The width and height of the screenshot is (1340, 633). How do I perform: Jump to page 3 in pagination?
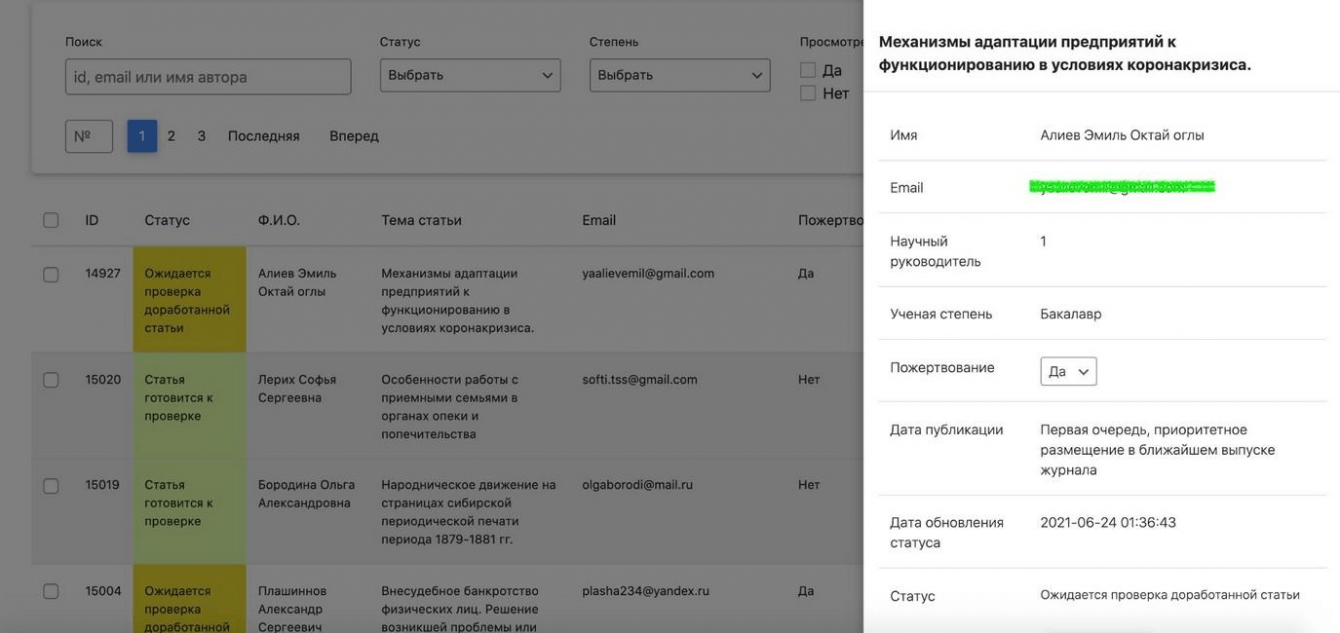click(x=201, y=136)
